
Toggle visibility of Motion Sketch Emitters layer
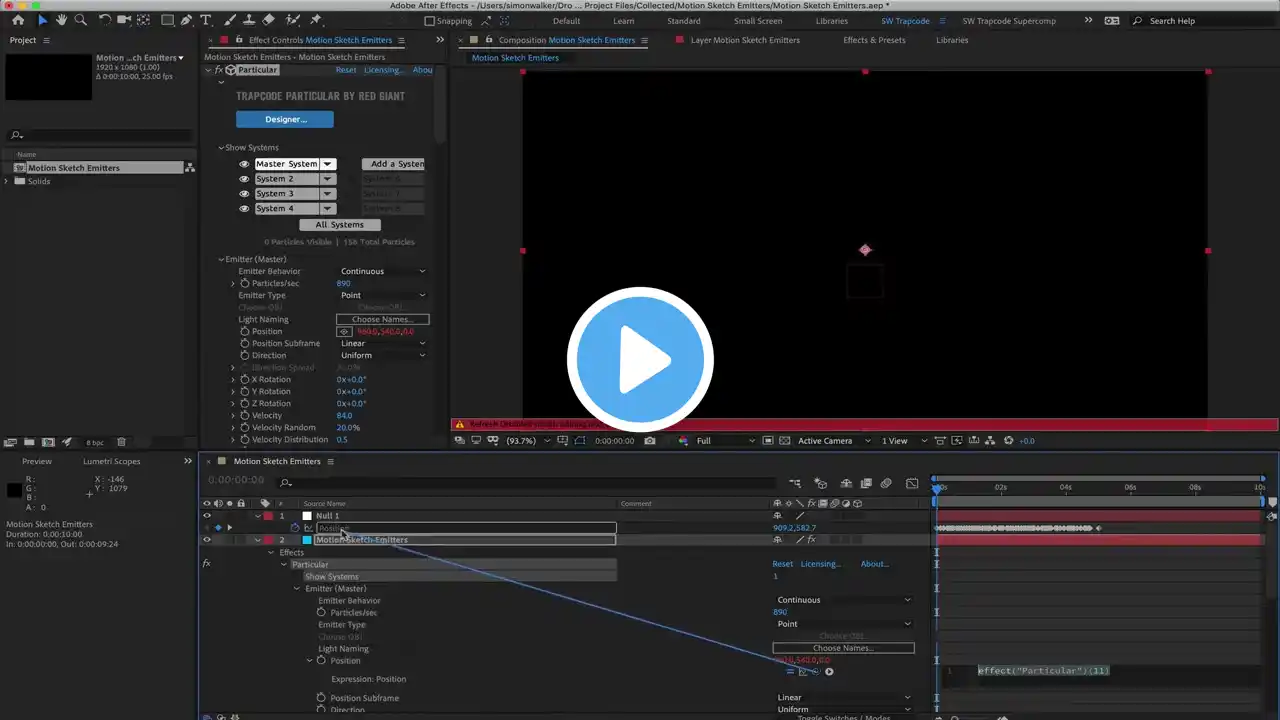[207, 540]
